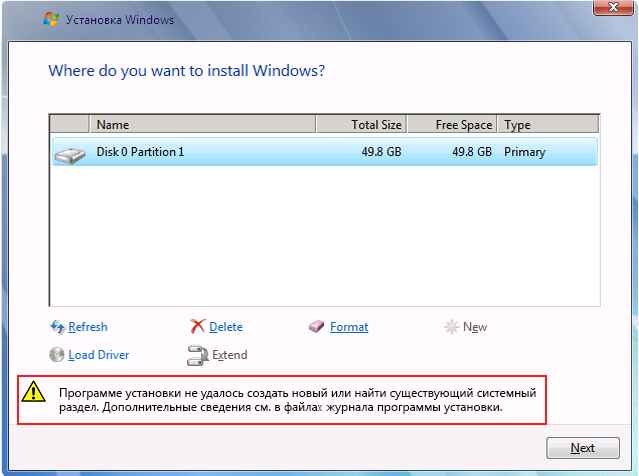Click the disc Load Driver icon

[x=57, y=355]
